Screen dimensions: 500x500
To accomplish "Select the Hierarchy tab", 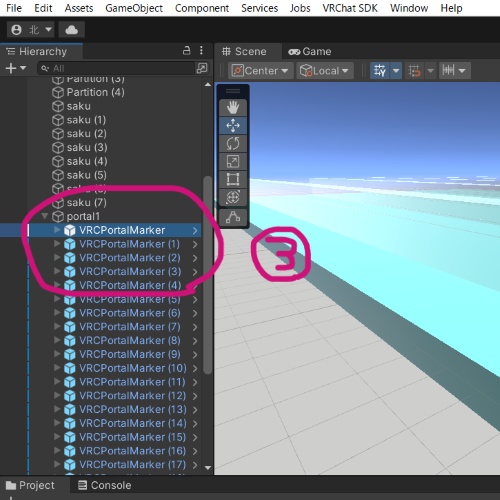I will coord(41,51).
